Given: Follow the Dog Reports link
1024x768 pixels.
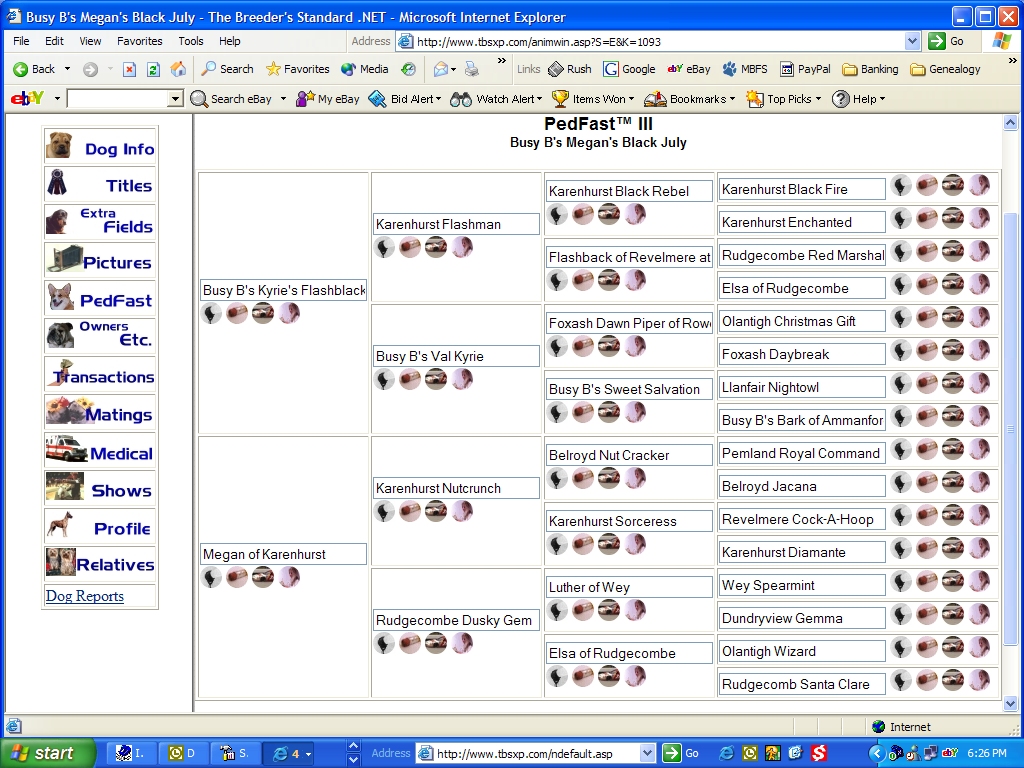Looking at the screenshot, I should [x=85, y=596].
